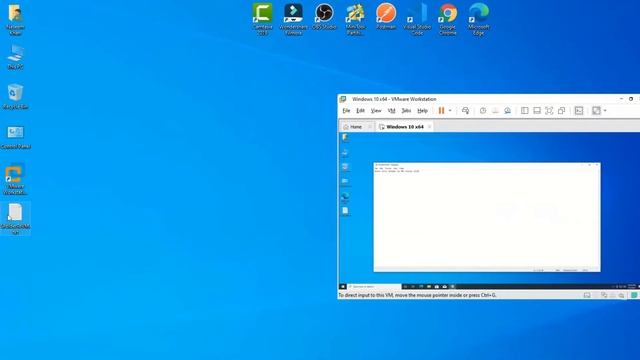Select the VMware Workstation desktop shortcut

coord(16,179)
